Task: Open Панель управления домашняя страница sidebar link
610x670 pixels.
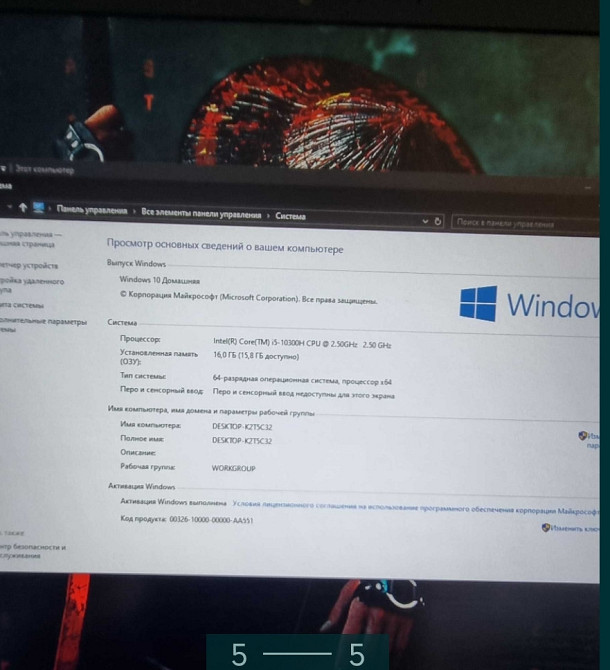Action: tap(30, 239)
